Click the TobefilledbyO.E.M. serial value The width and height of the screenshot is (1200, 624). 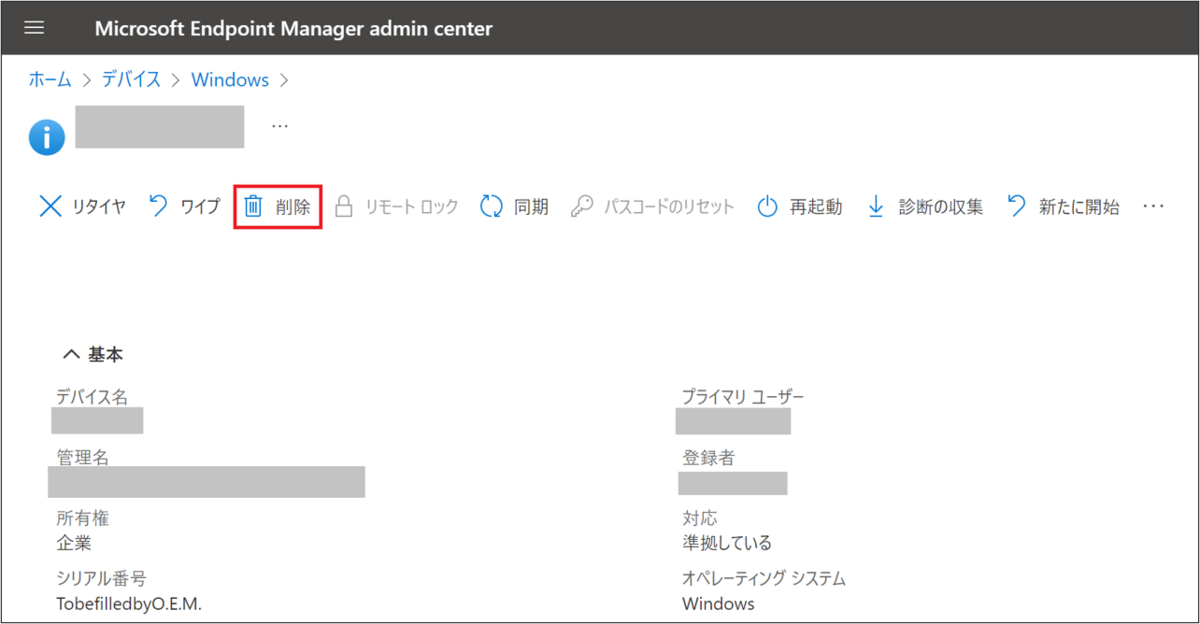pos(129,603)
